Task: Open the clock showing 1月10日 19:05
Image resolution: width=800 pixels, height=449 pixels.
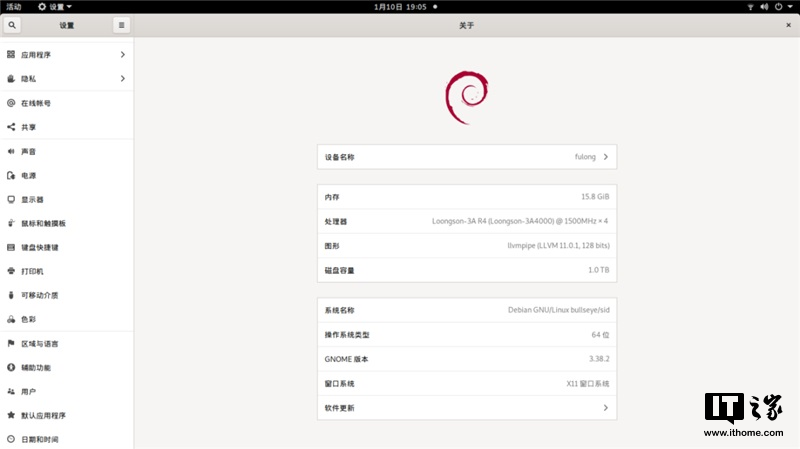Action: click(x=401, y=7)
